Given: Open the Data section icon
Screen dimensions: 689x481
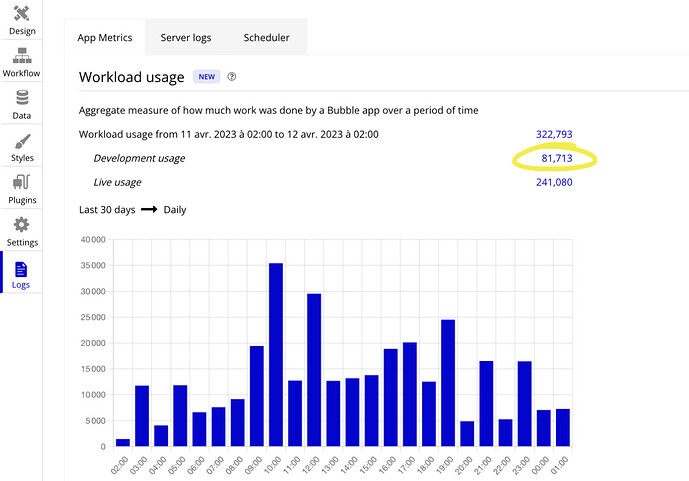Looking at the screenshot, I should (x=22, y=98).
